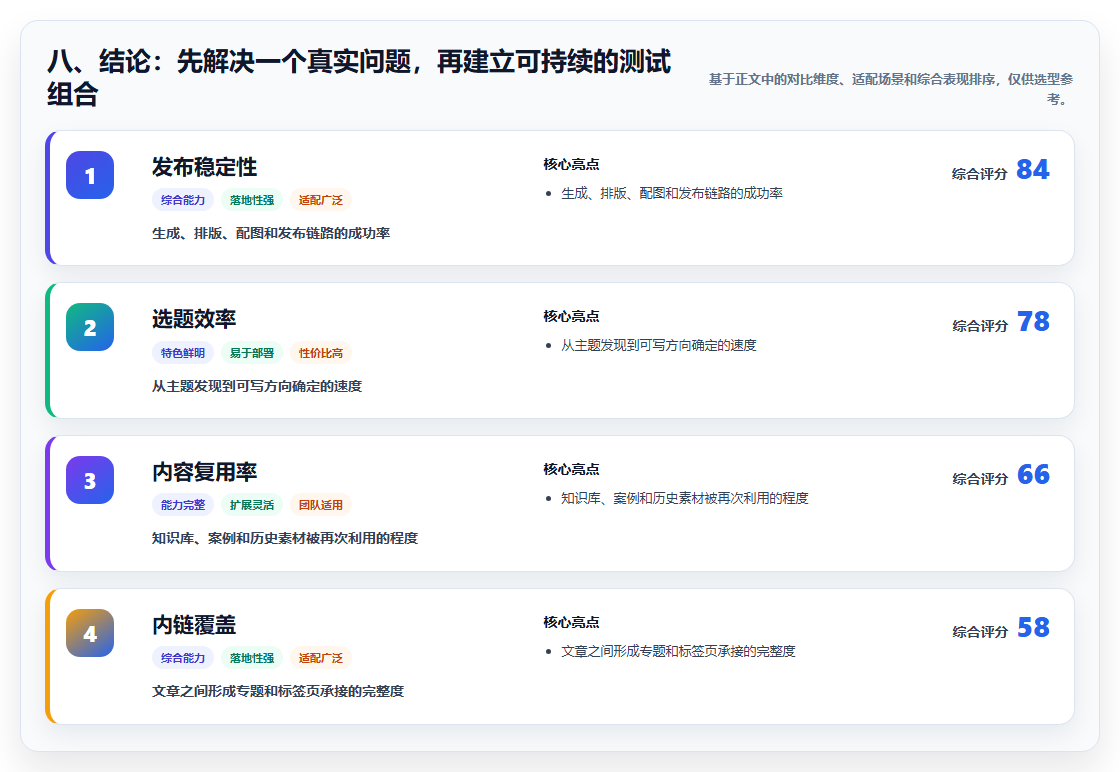Click the score 78
Image resolution: width=1120 pixels, height=772 pixels.
pos(1033,321)
